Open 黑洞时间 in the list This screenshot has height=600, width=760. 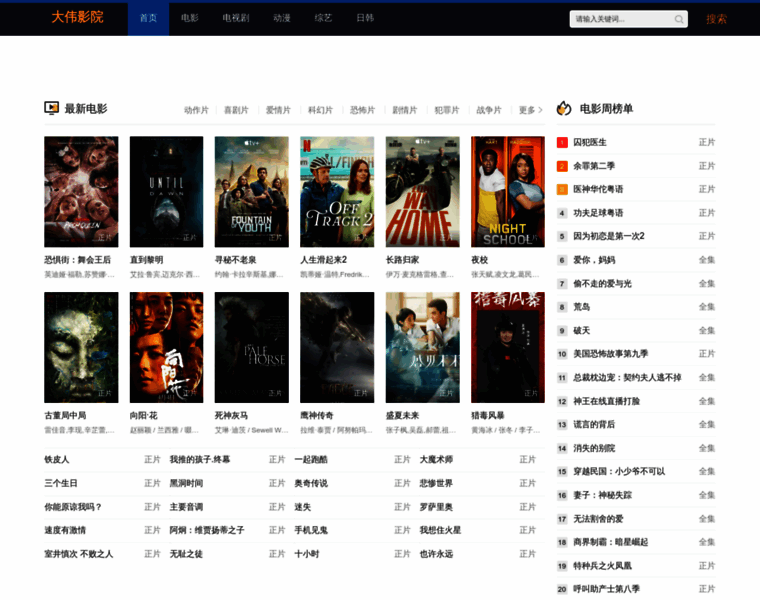(x=186, y=483)
